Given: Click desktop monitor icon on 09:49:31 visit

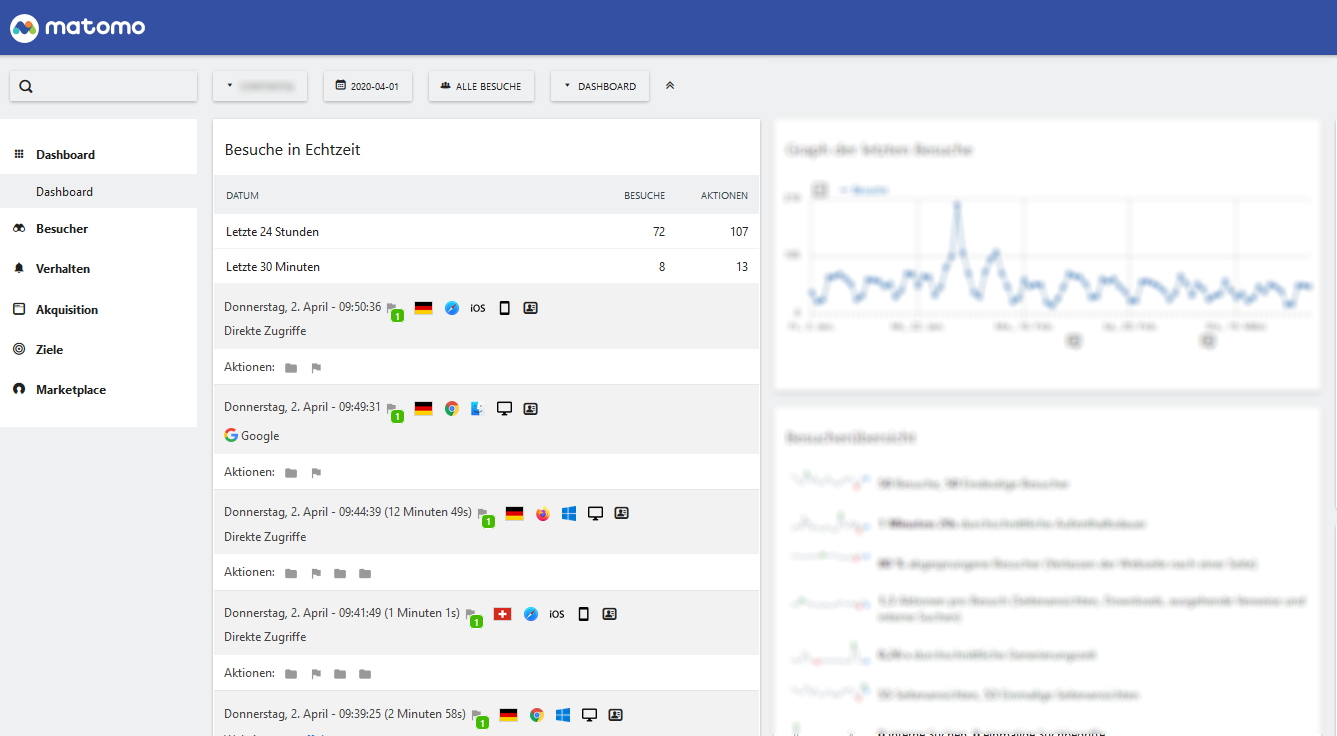Looking at the screenshot, I should point(504,409).
